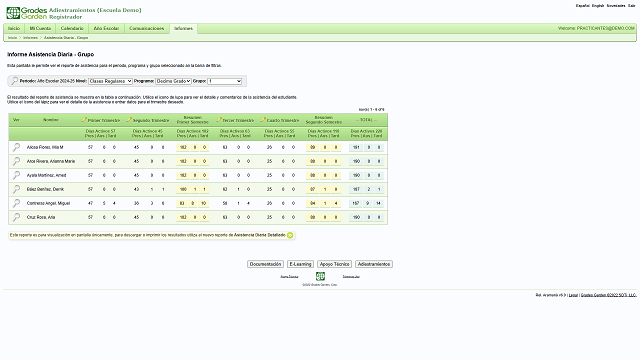
Task: Click student name Báez Benítez
Action: pos(45,189)
